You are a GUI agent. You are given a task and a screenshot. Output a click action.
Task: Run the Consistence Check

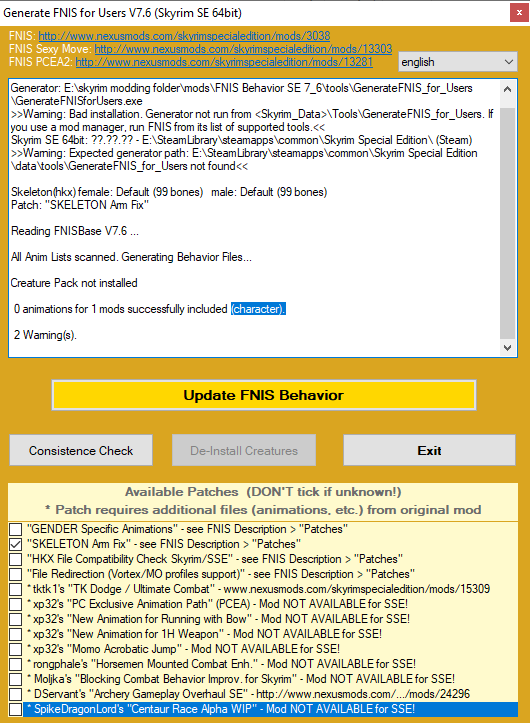[x=81, y=450]
